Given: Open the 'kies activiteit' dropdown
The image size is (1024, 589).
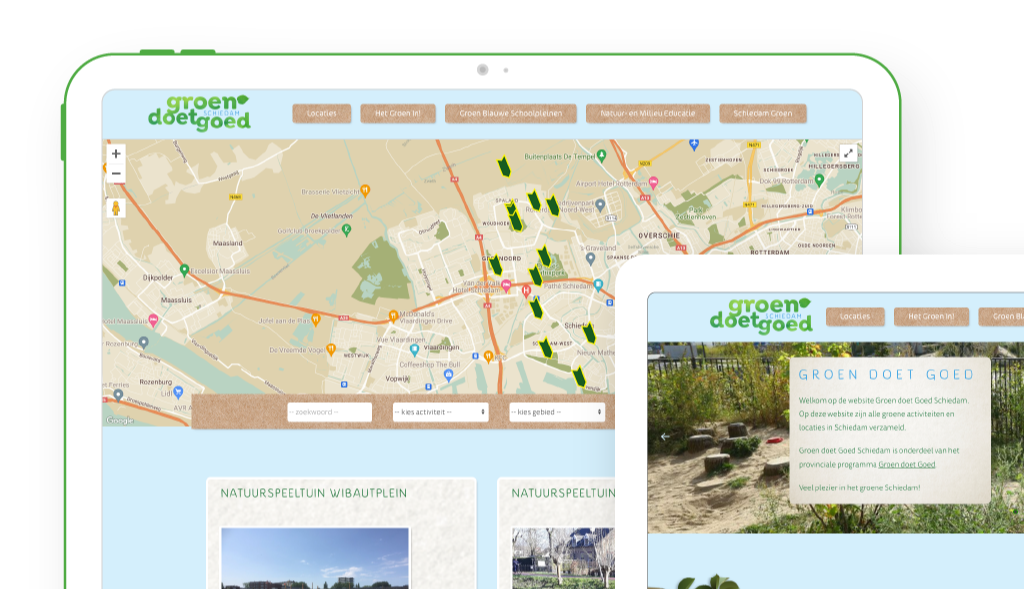Looking at the screenshot, I should [x=440, y=412].
